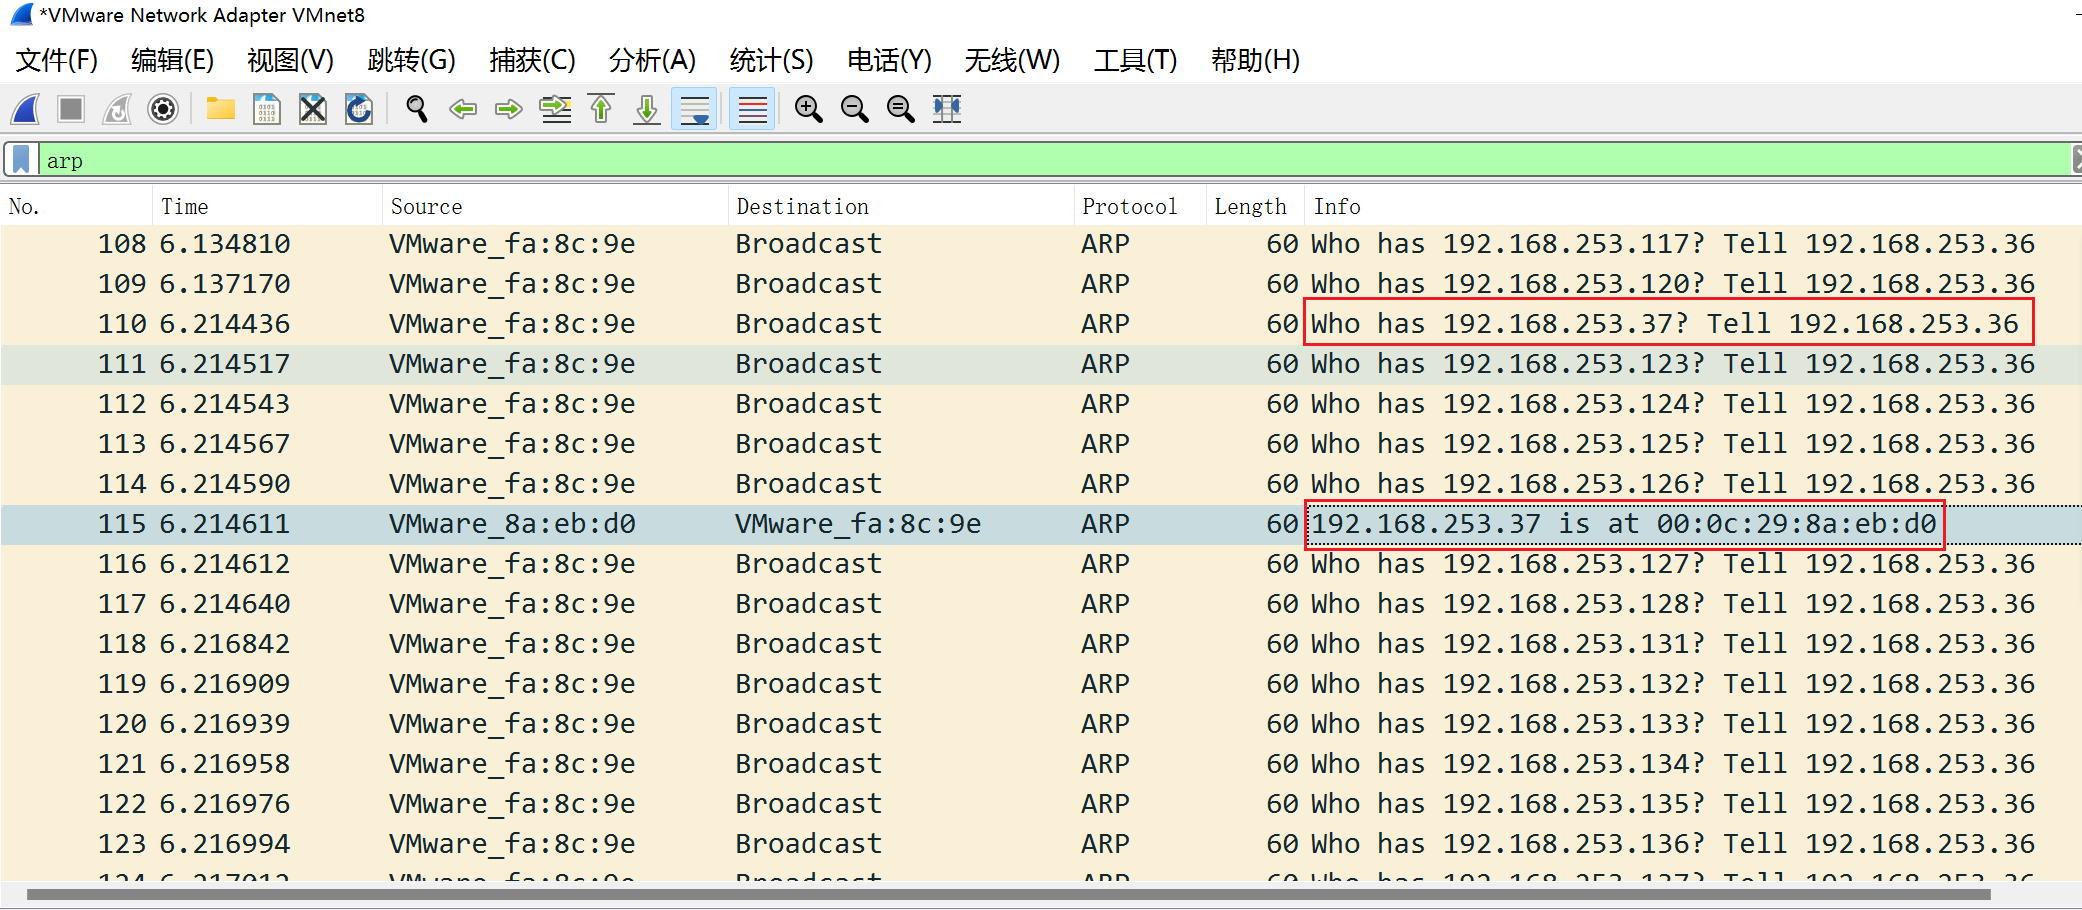This screenshot has width=2082, height=910.
Task: Open the 分析(A) menu
Action: 651,61
